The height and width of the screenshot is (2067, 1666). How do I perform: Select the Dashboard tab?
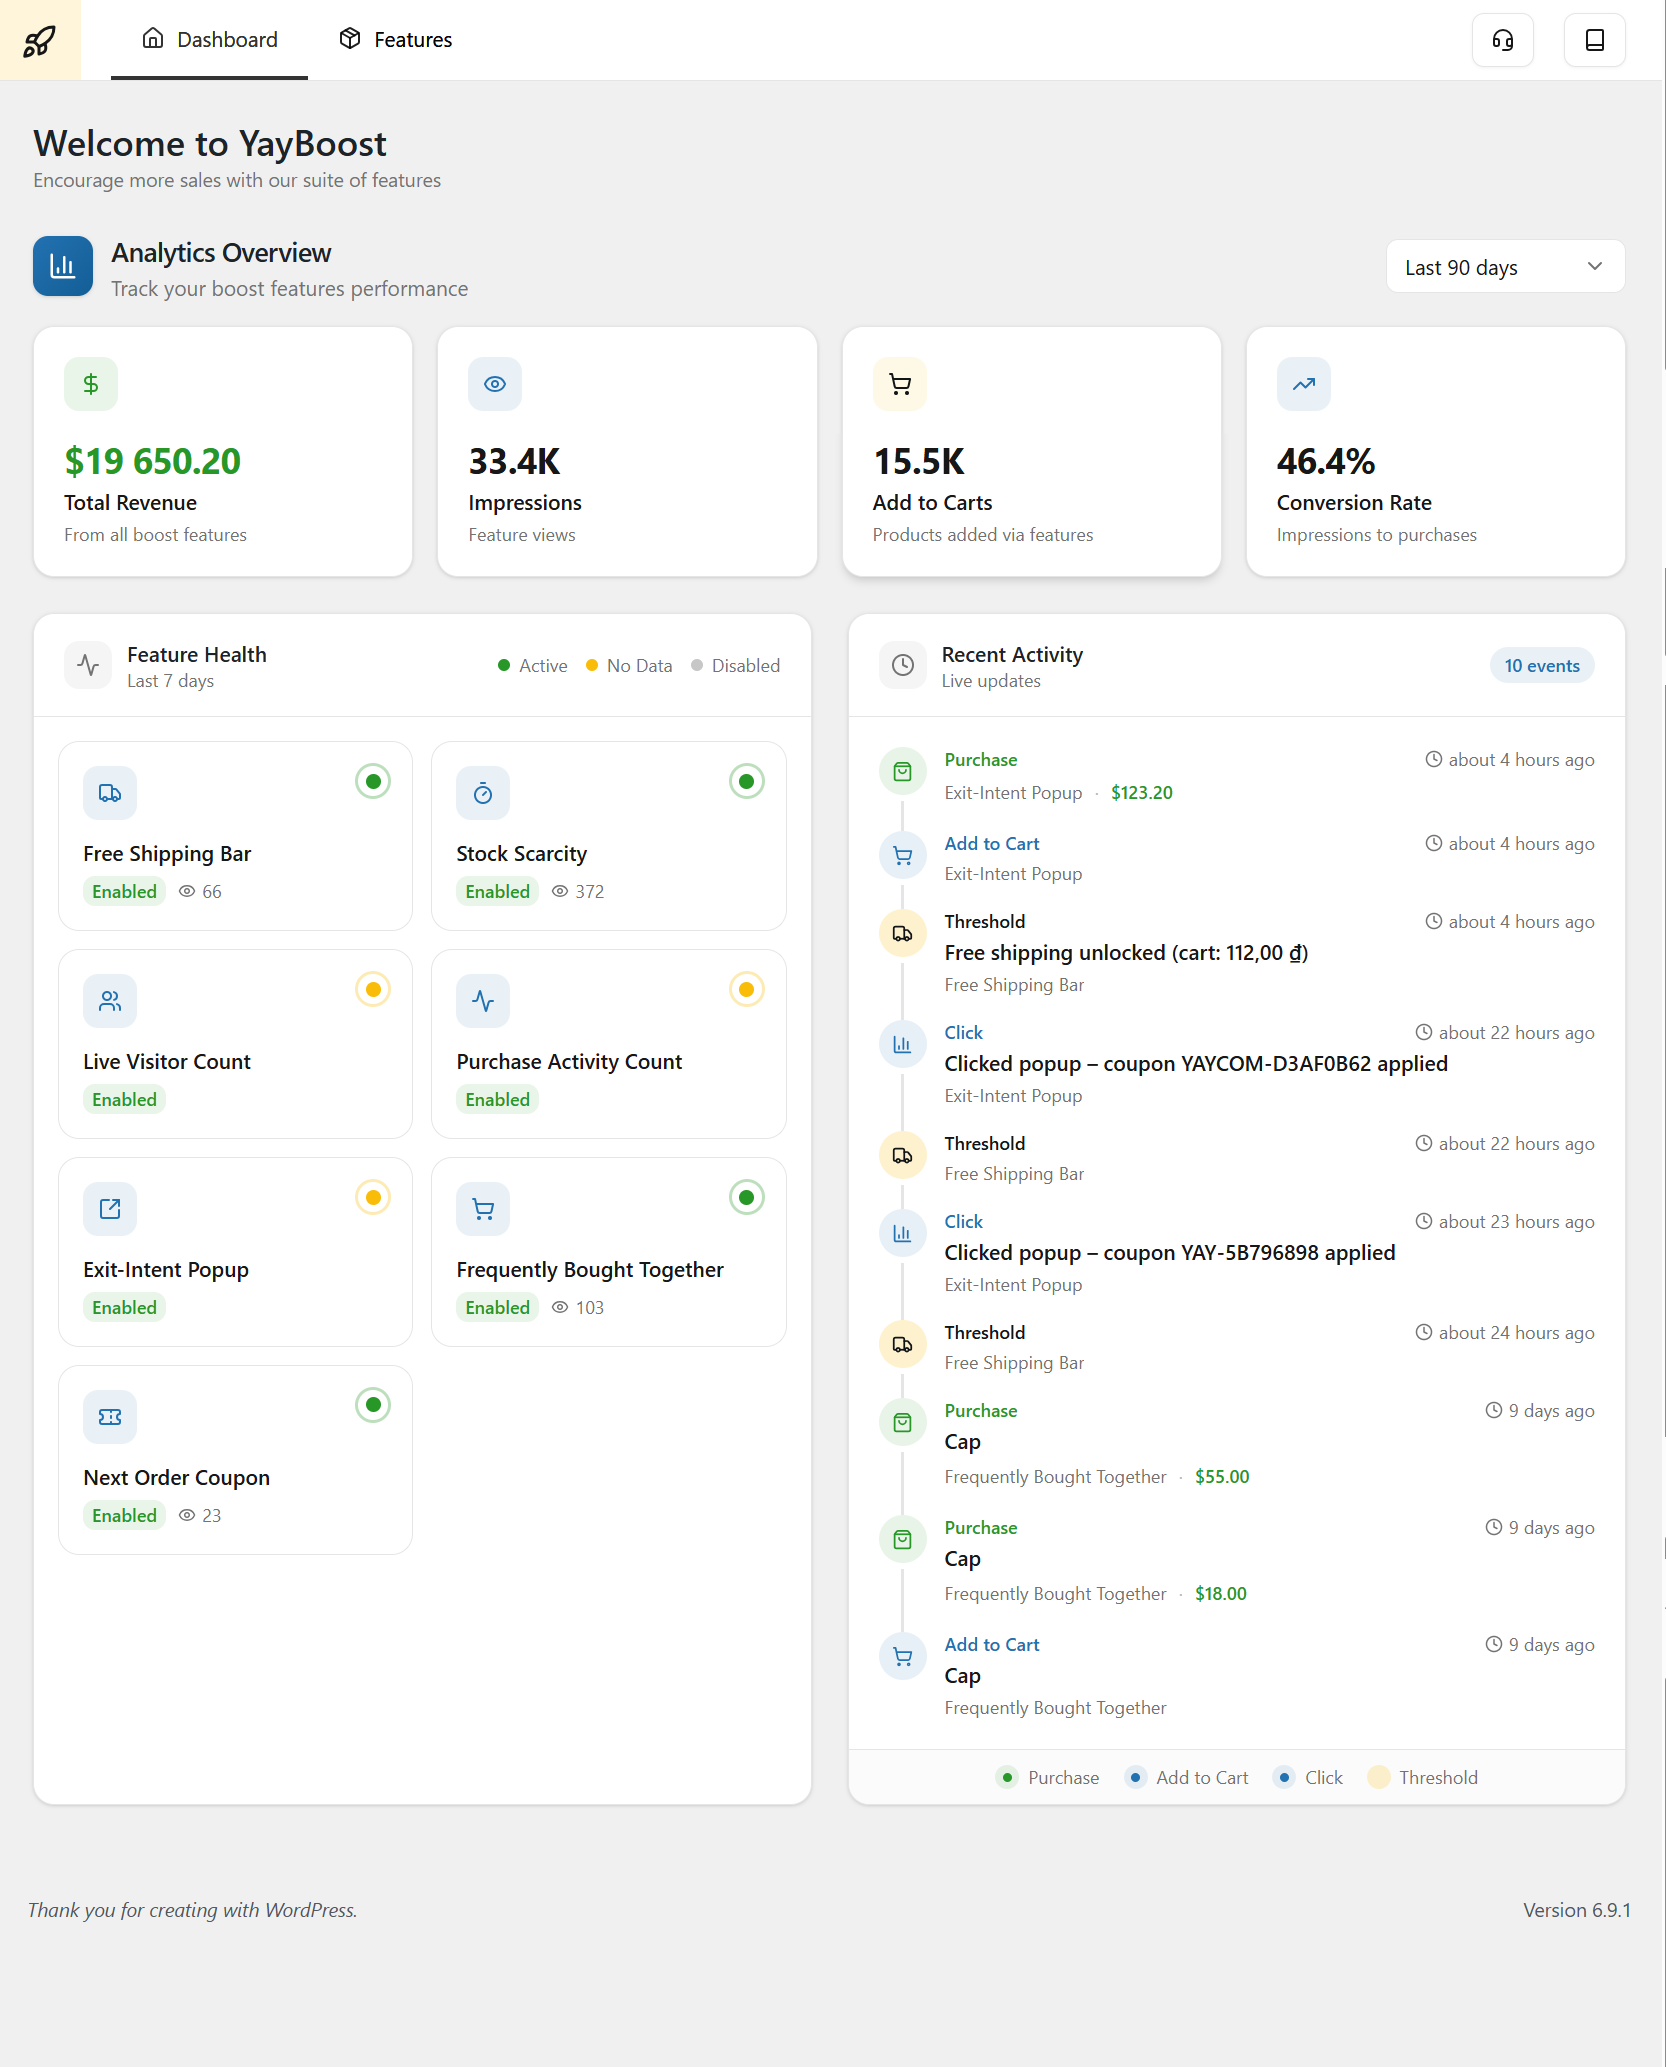point(210,40)
